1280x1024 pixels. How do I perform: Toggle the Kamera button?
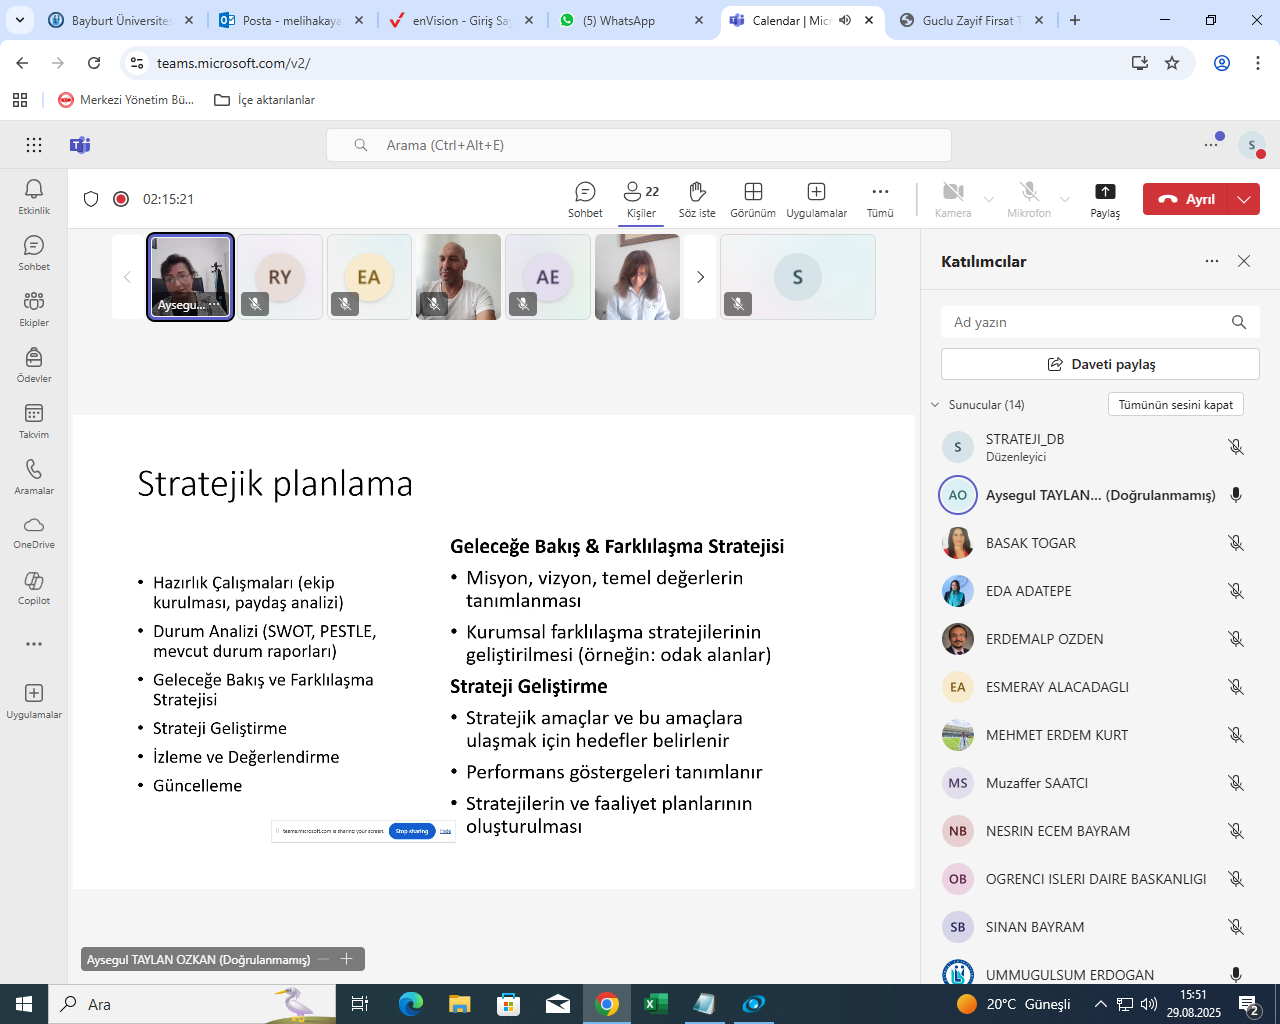953,198
